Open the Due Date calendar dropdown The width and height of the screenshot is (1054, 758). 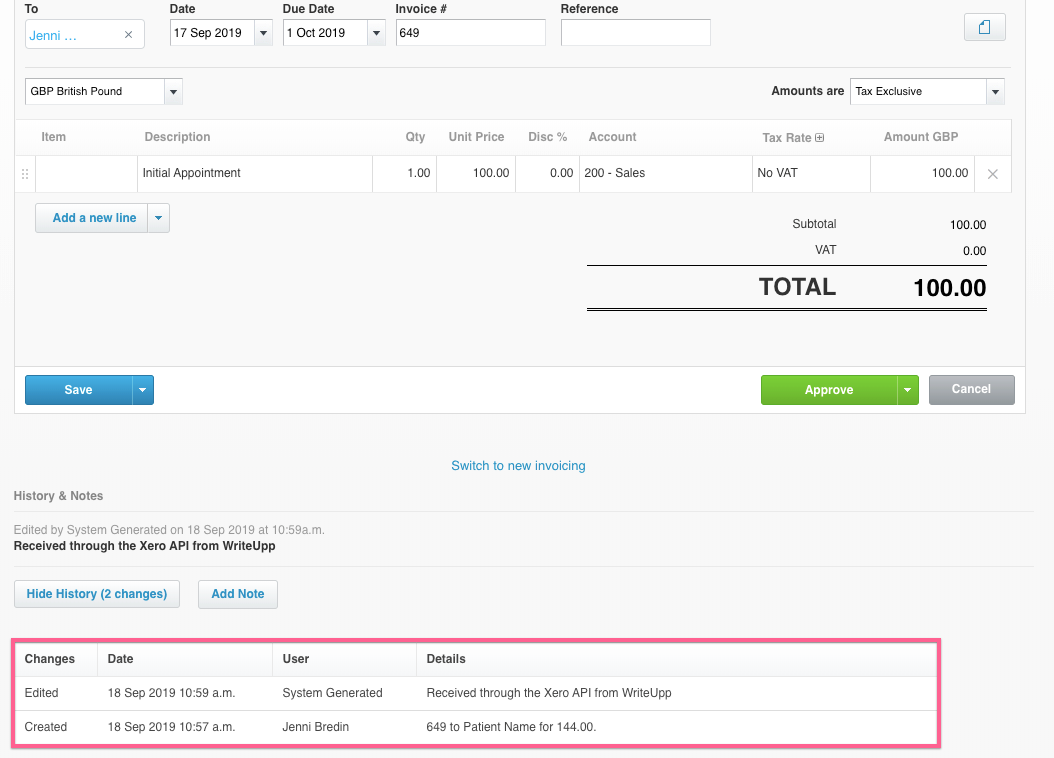[x=376, y=33]
